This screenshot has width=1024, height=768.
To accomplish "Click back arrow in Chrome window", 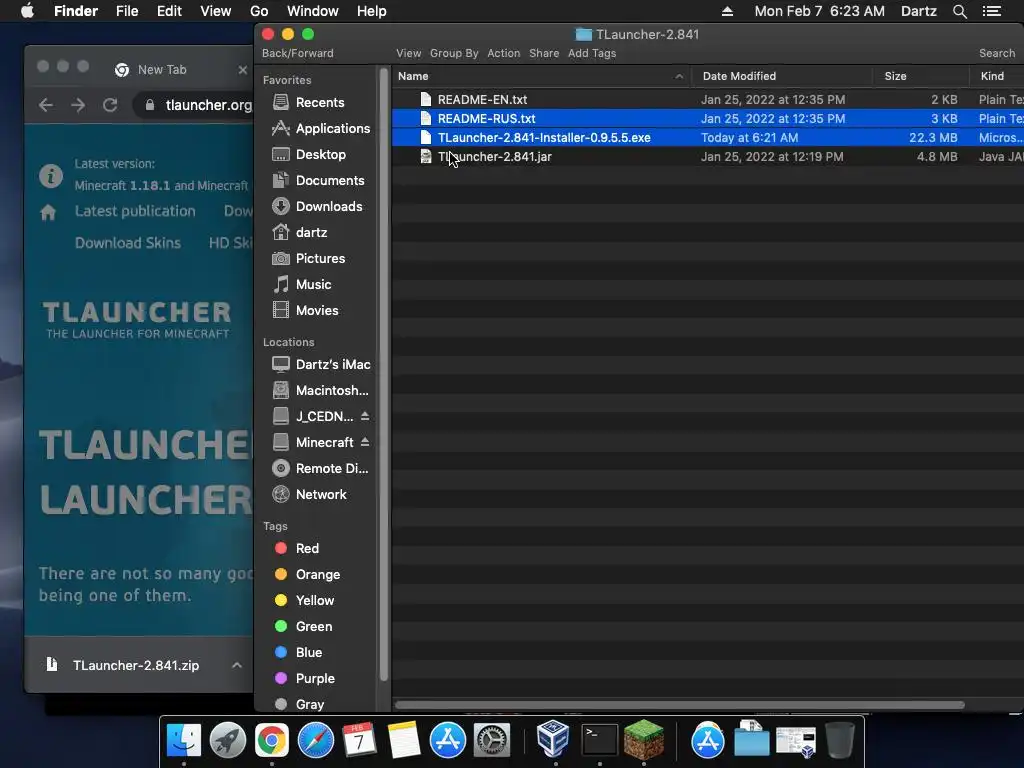I will click(x=46, y=105).
